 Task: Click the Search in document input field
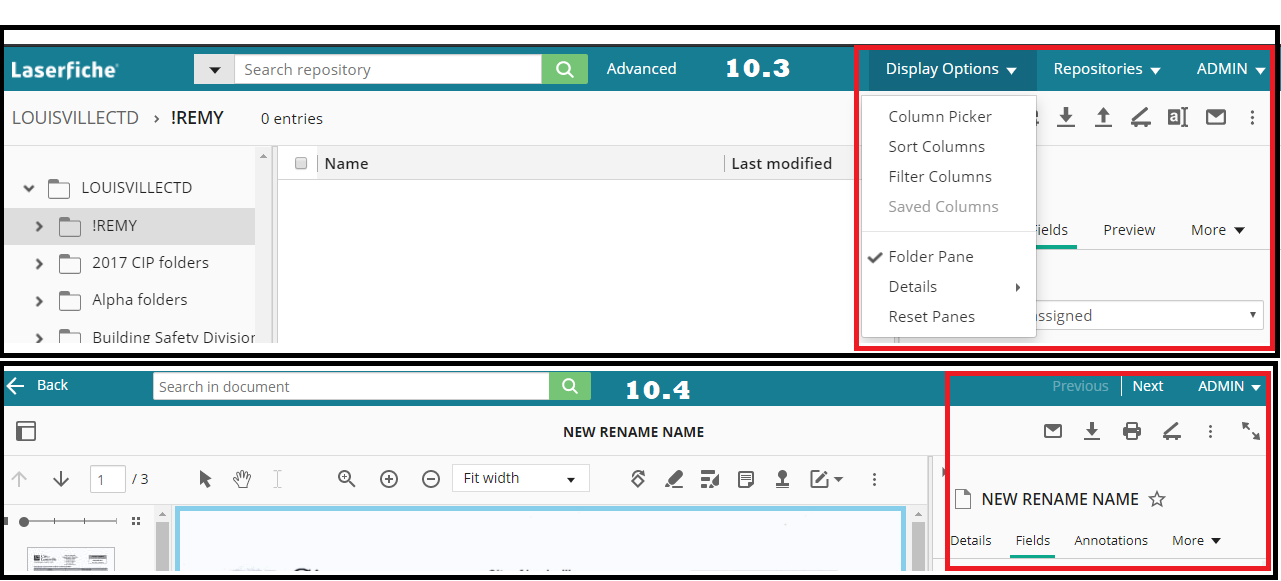coord(351,386)
